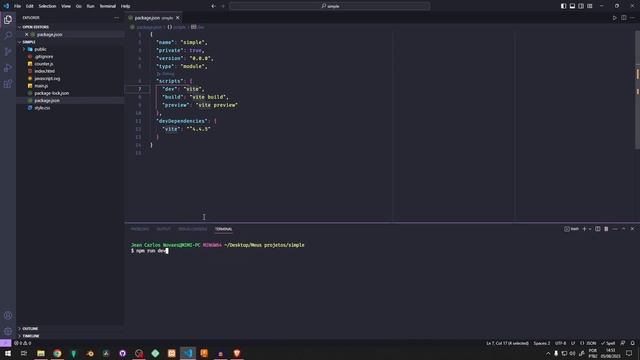640x360 pixels.
Task: Switch to the Problems panel tab
Action: tap(140, 229)
